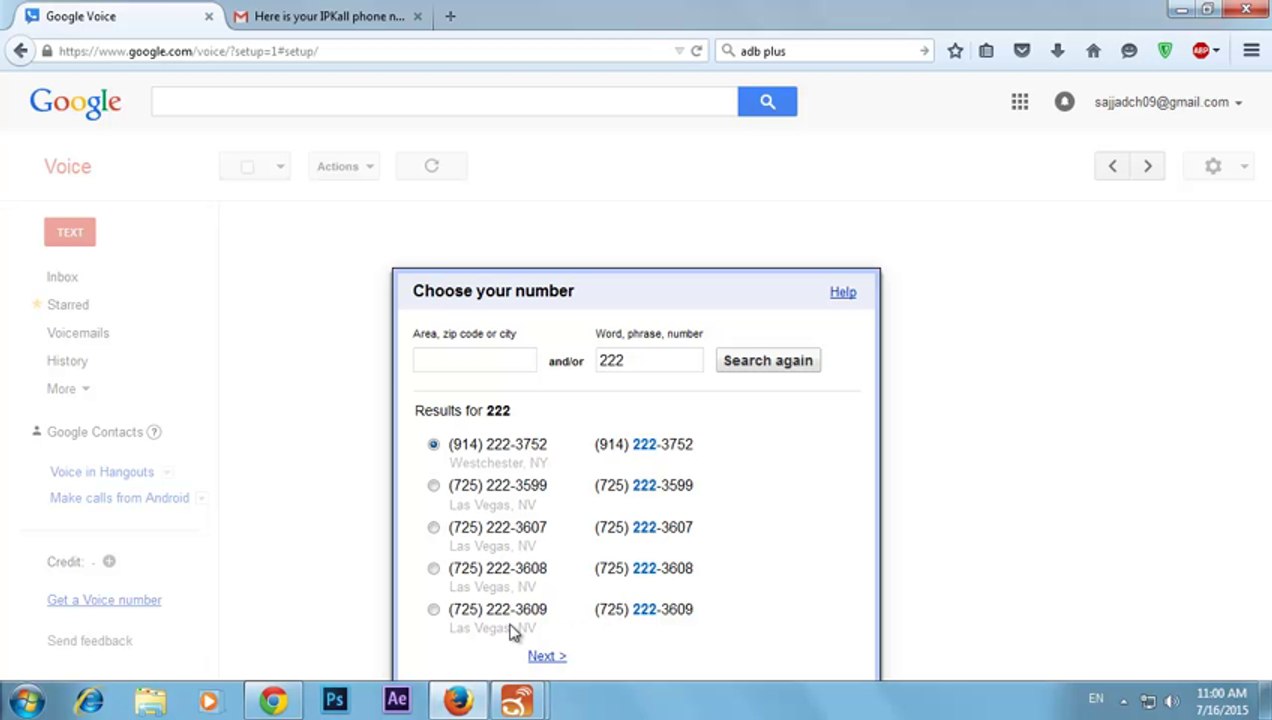
Task: Expand the More menu in sidebar
Action: tap(68, 389)
